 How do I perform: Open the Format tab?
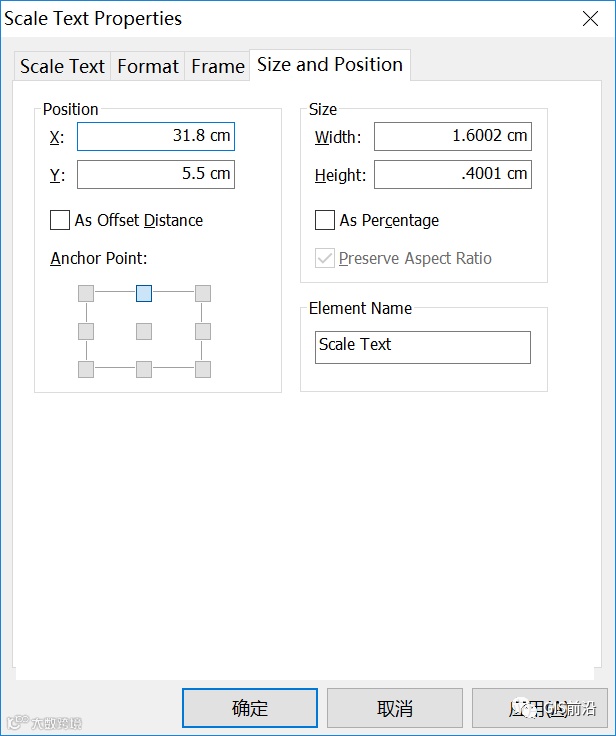coord(148,66)
